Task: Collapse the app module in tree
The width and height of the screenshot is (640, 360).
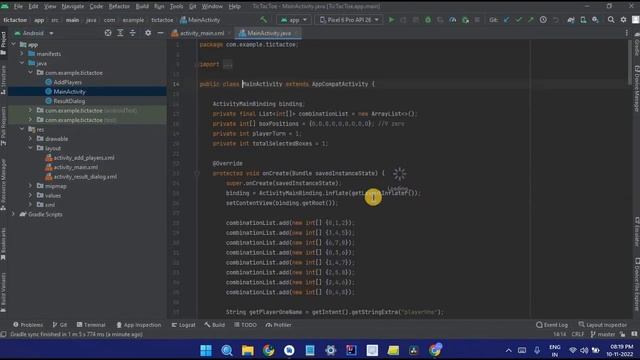Action: pos(14,44)
